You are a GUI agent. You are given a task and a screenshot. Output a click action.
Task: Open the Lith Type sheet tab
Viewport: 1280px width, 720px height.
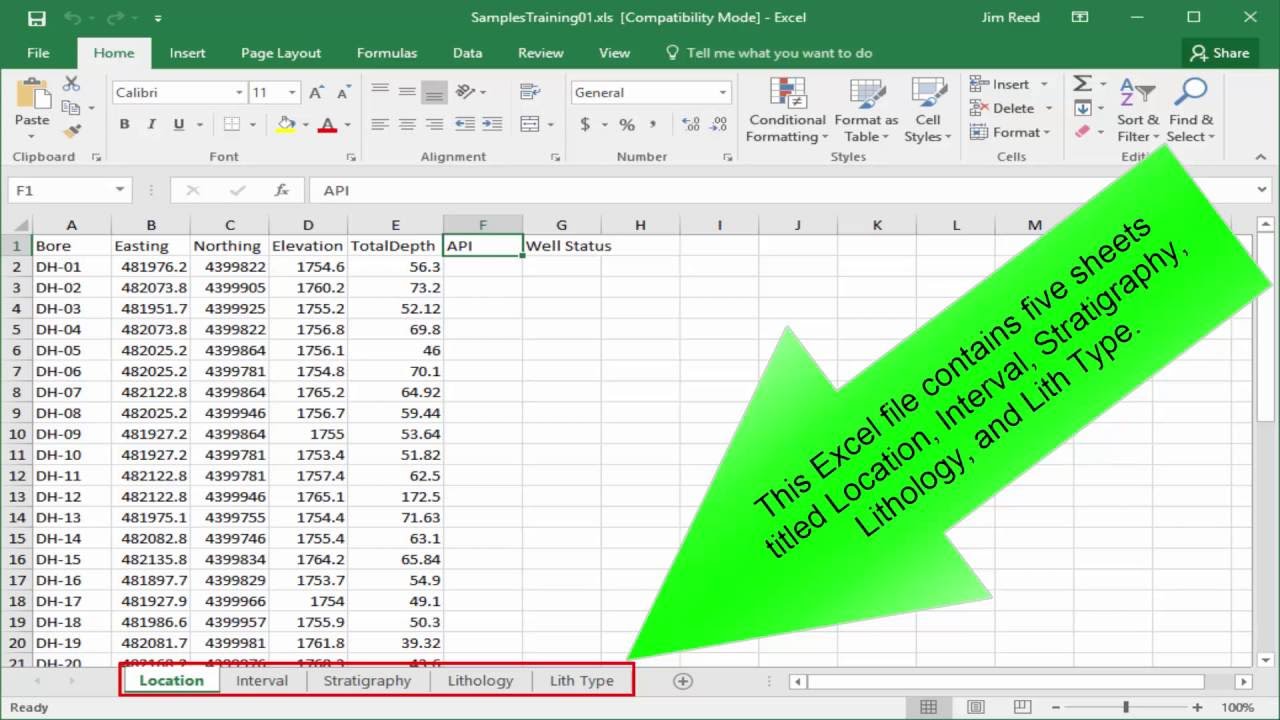(x=582, y=681)
